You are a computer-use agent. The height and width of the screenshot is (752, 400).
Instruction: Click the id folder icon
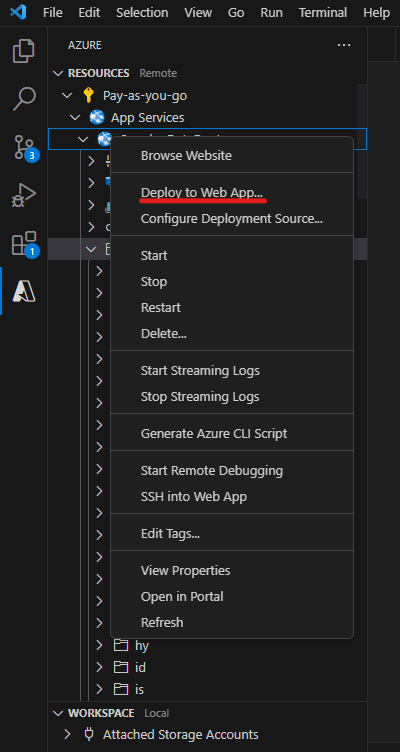tap(120, 668)
